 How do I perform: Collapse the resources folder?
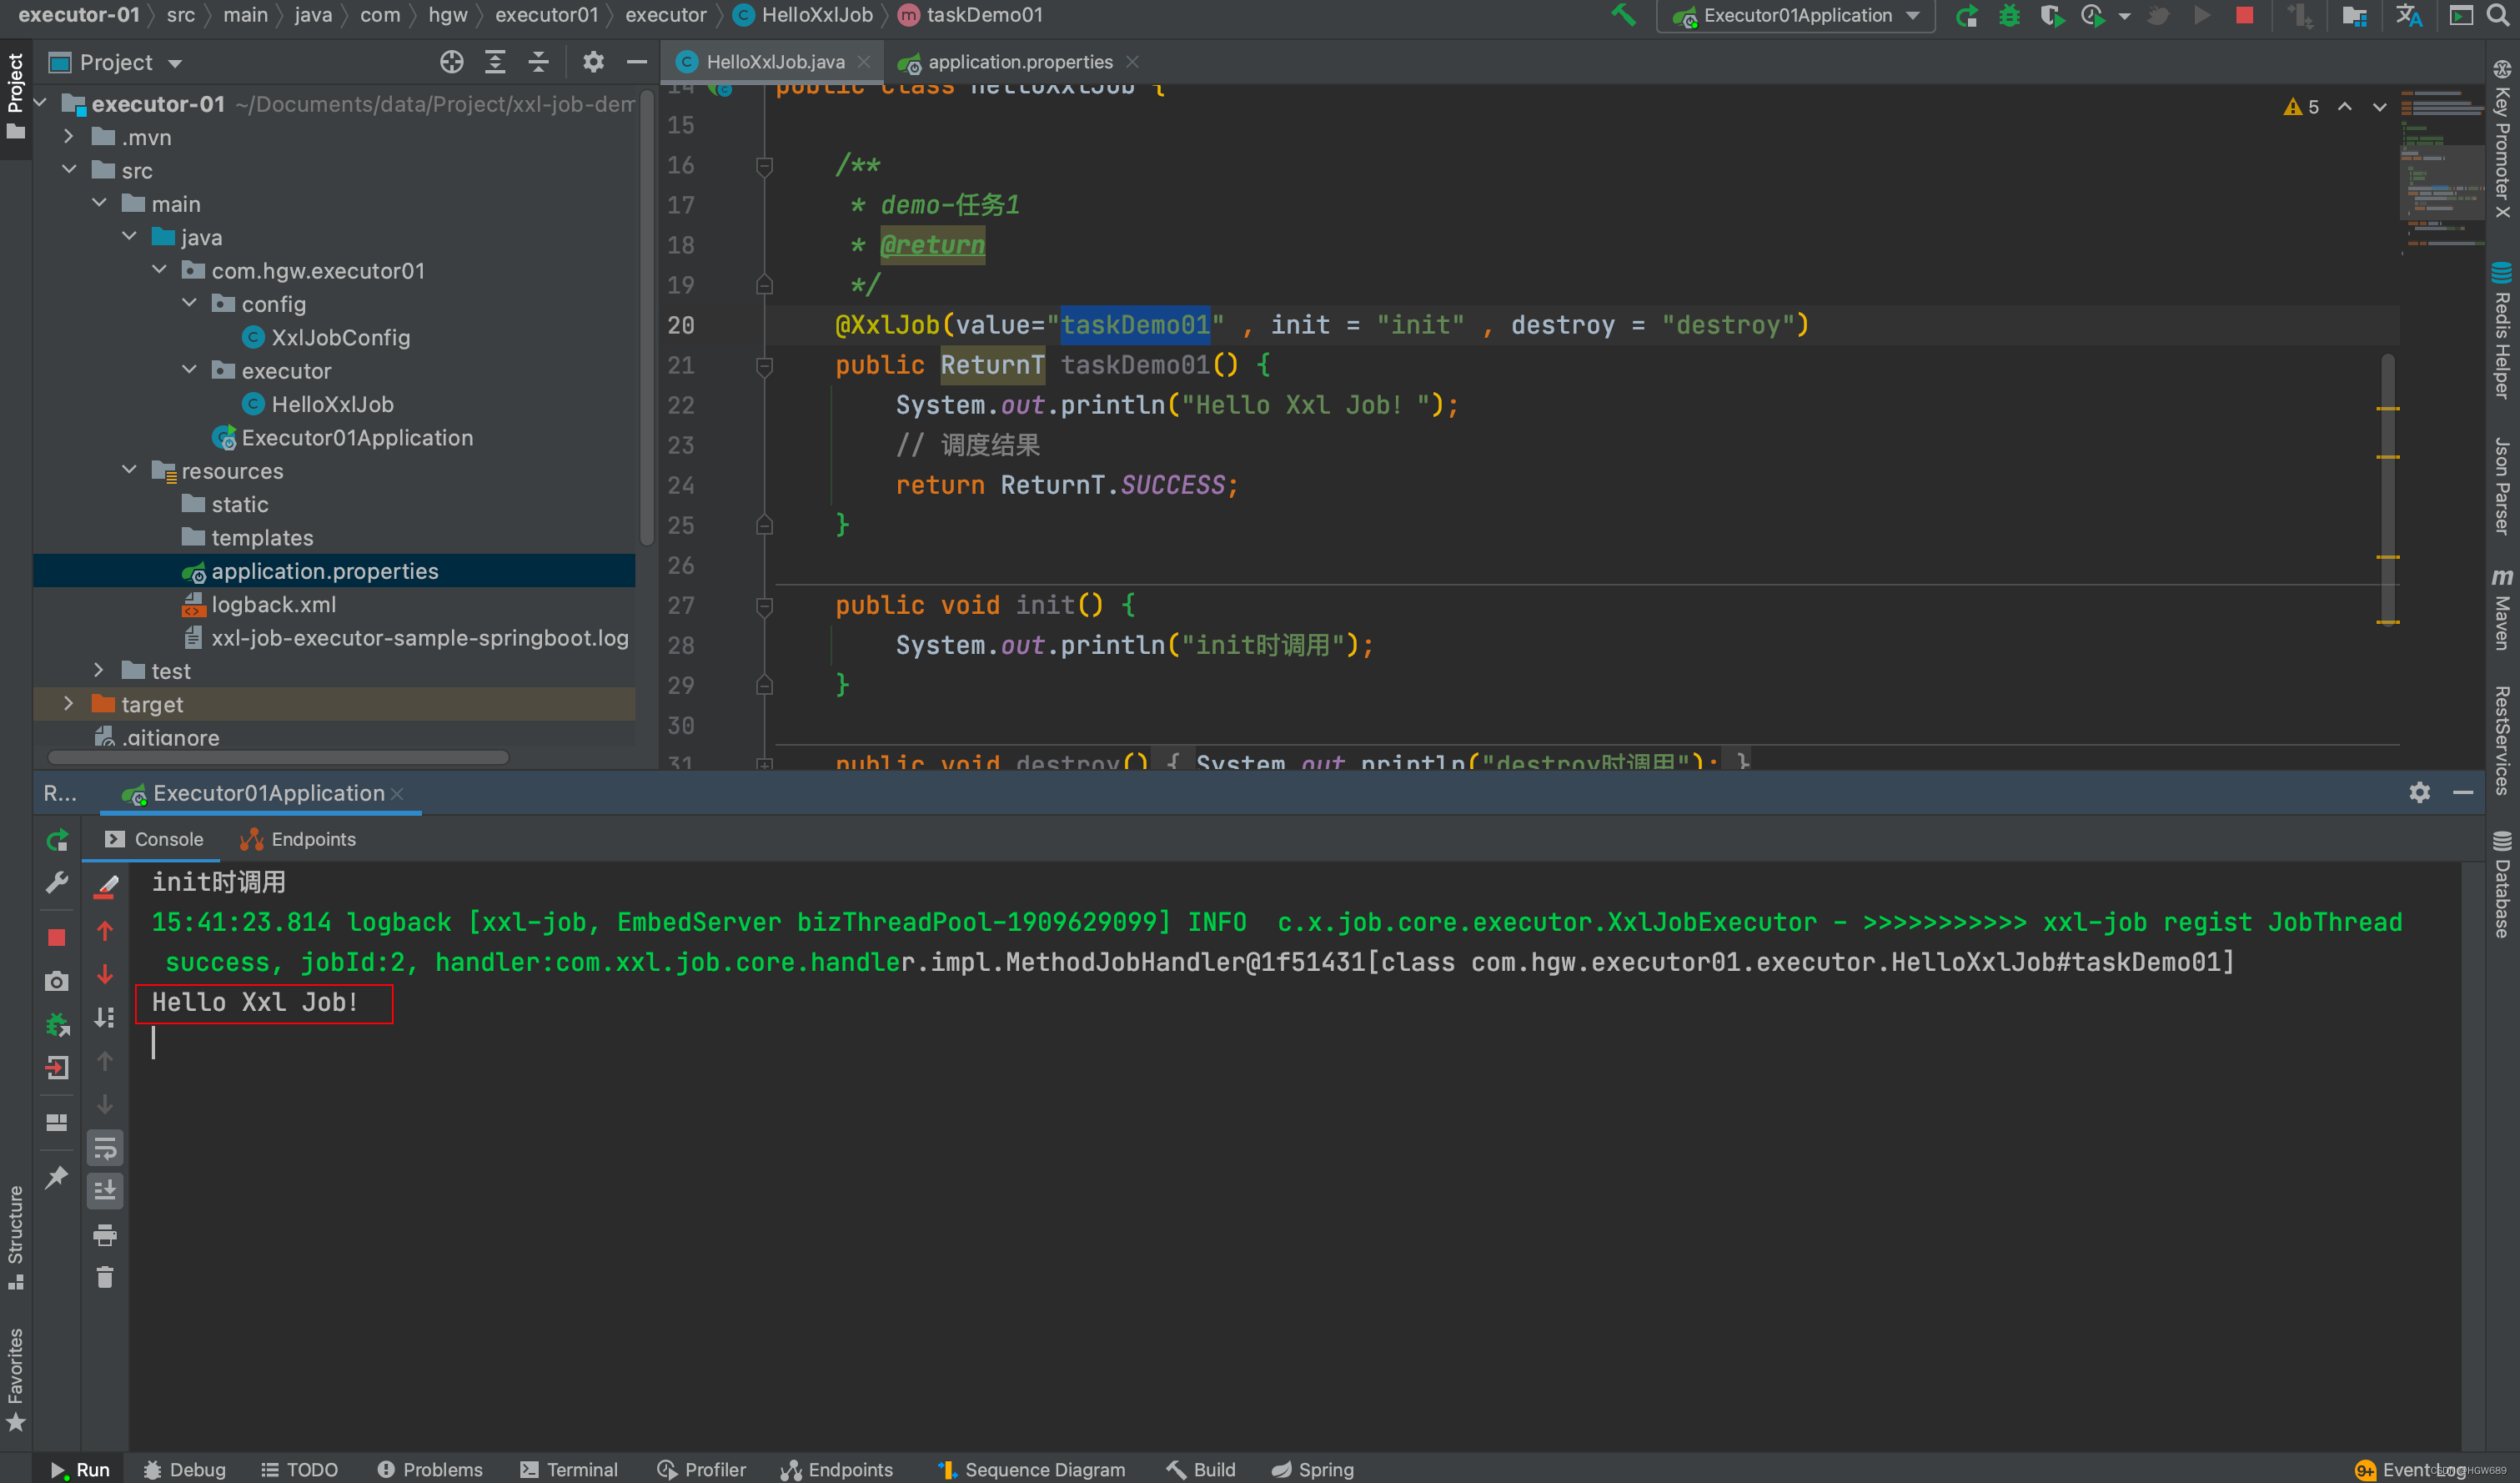click(x=128, y=470)
